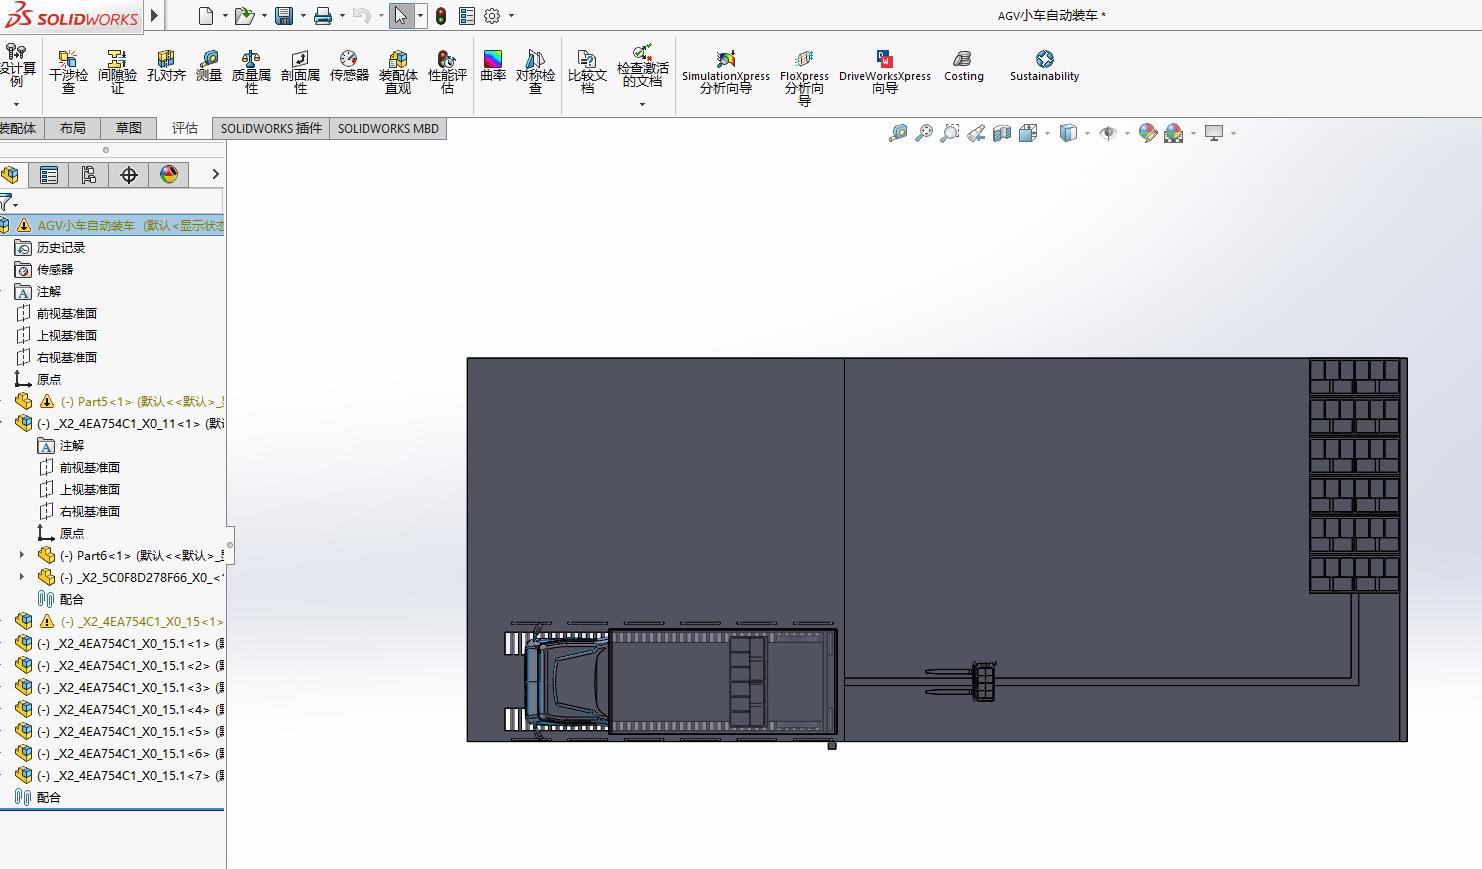The width and height of the screenshot is (1482, 869).
Task: Expand the Part6<1> tree node
Action: point(22,555)
